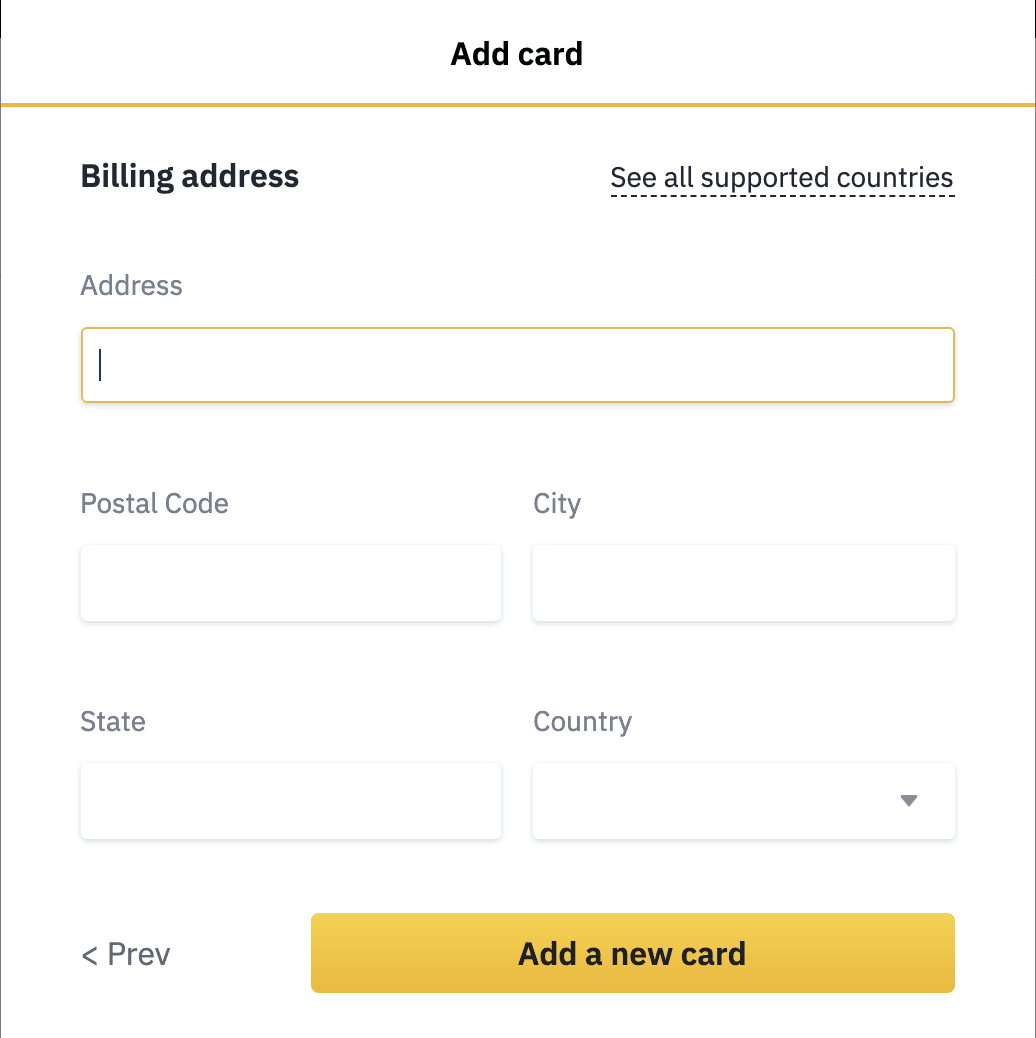Click the Postal Code label

tap(154, 504)
